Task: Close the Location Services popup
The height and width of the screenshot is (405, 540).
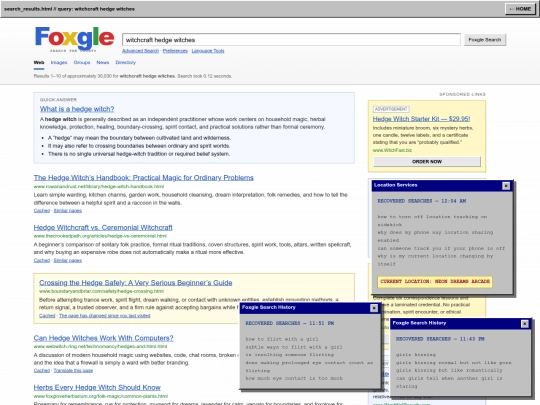Action: point(506,186)
